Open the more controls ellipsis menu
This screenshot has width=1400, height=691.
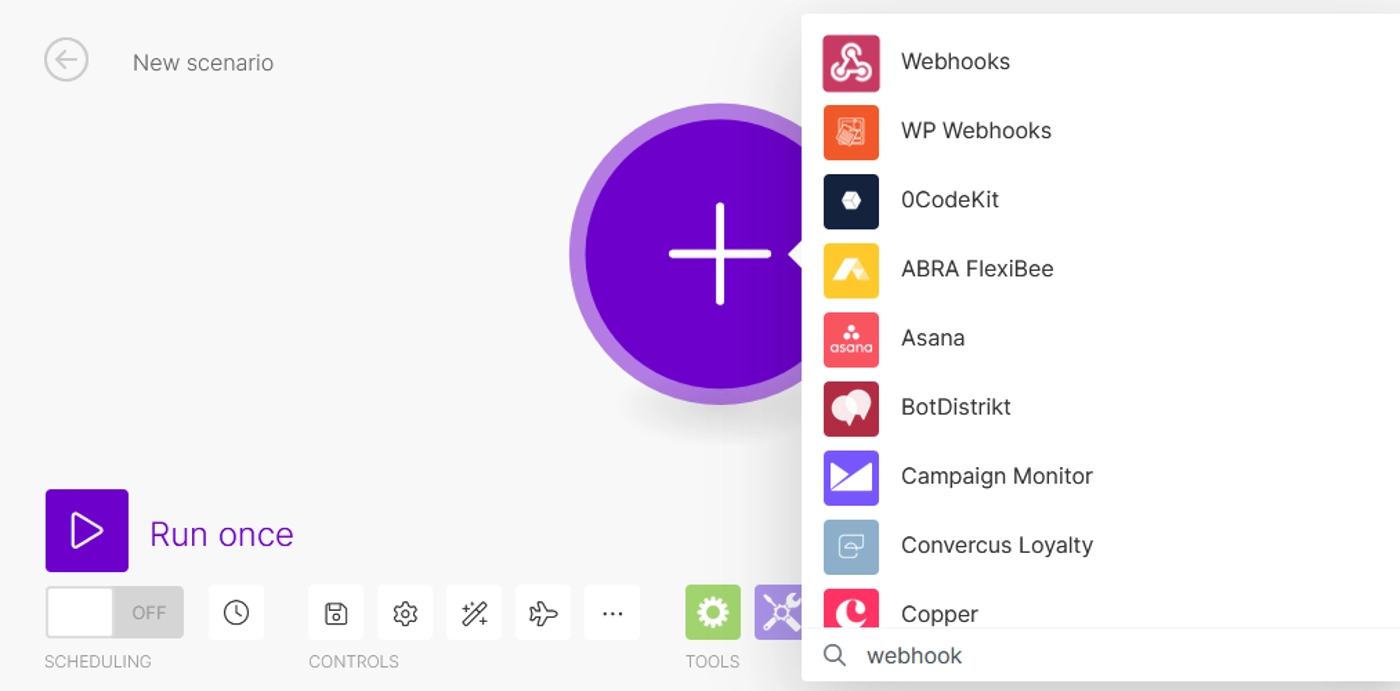coord(612,613)
